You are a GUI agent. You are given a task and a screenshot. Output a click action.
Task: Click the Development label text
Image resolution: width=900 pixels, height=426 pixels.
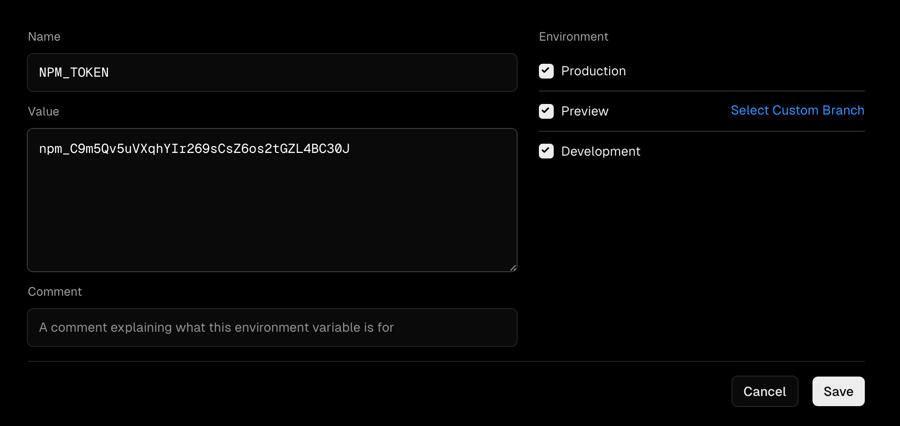[600, 151]
